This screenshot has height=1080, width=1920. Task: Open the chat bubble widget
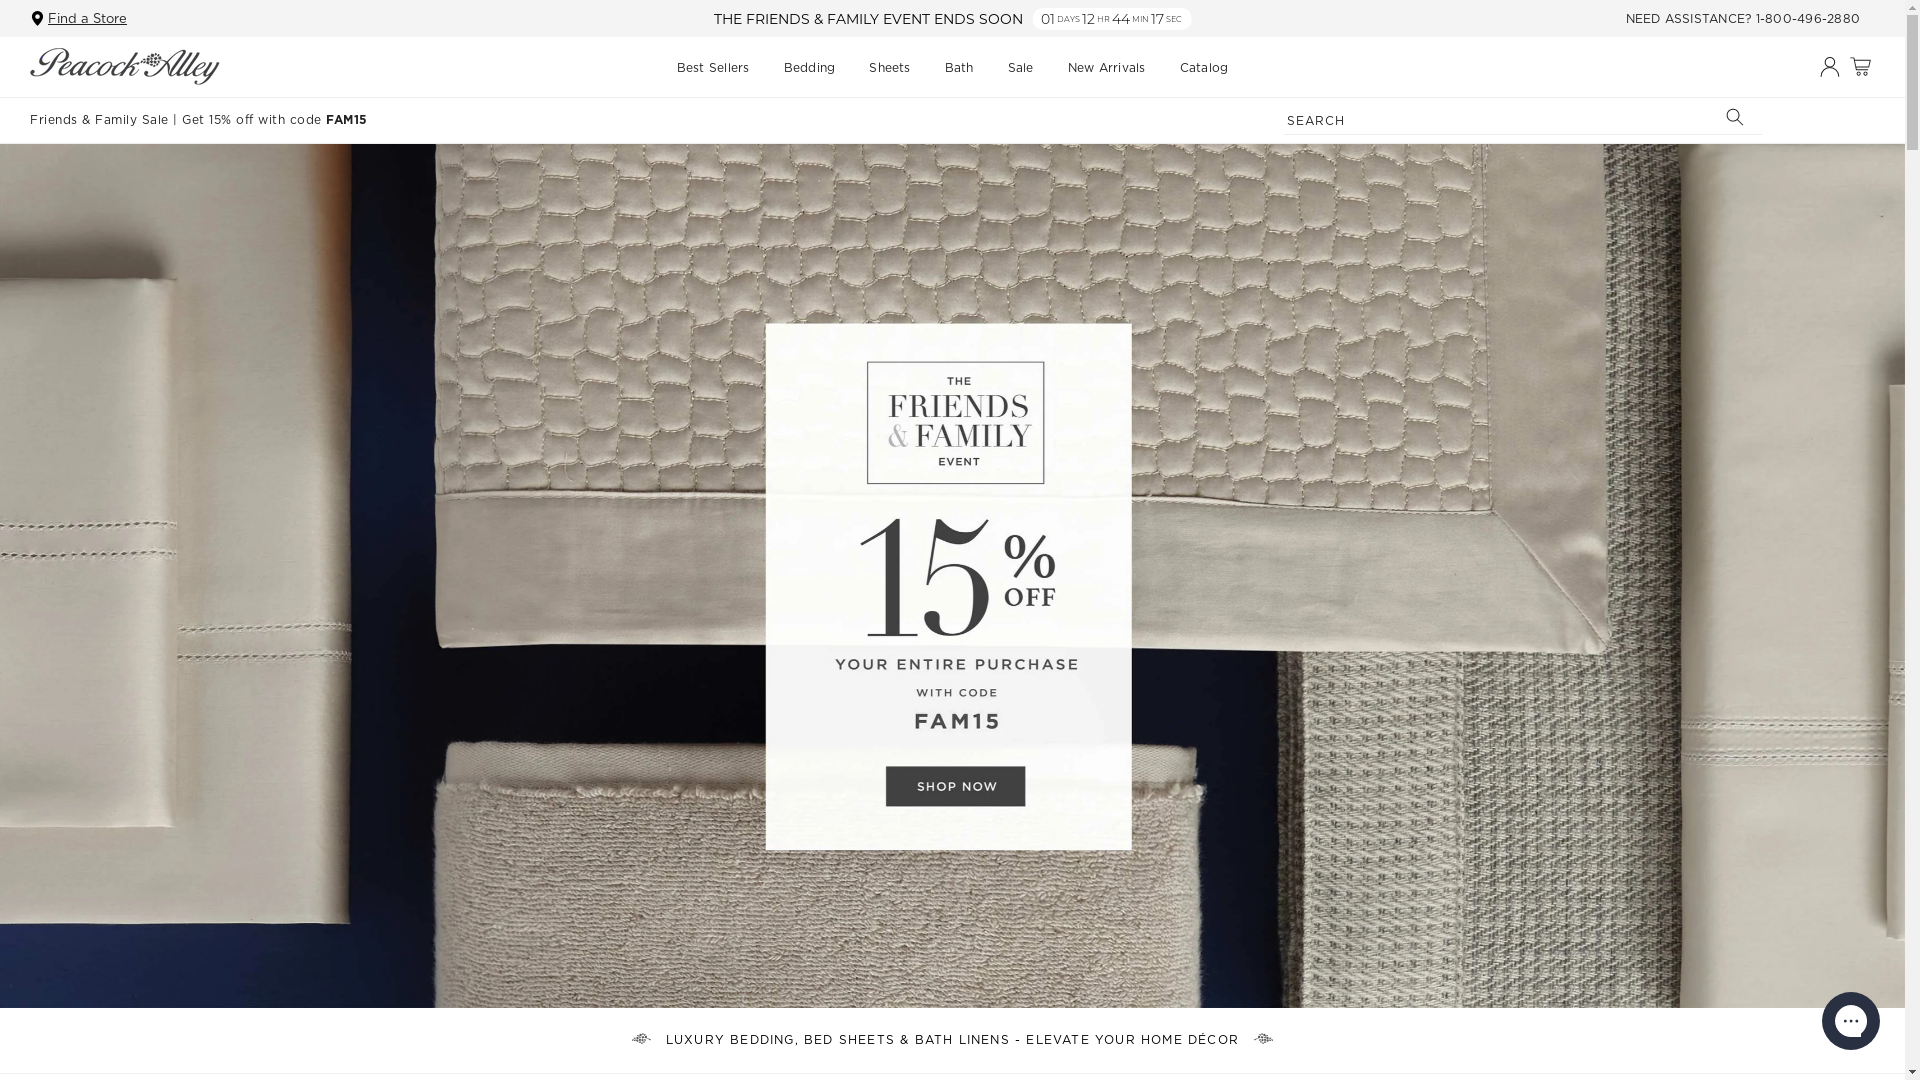coord(1850,1021)
